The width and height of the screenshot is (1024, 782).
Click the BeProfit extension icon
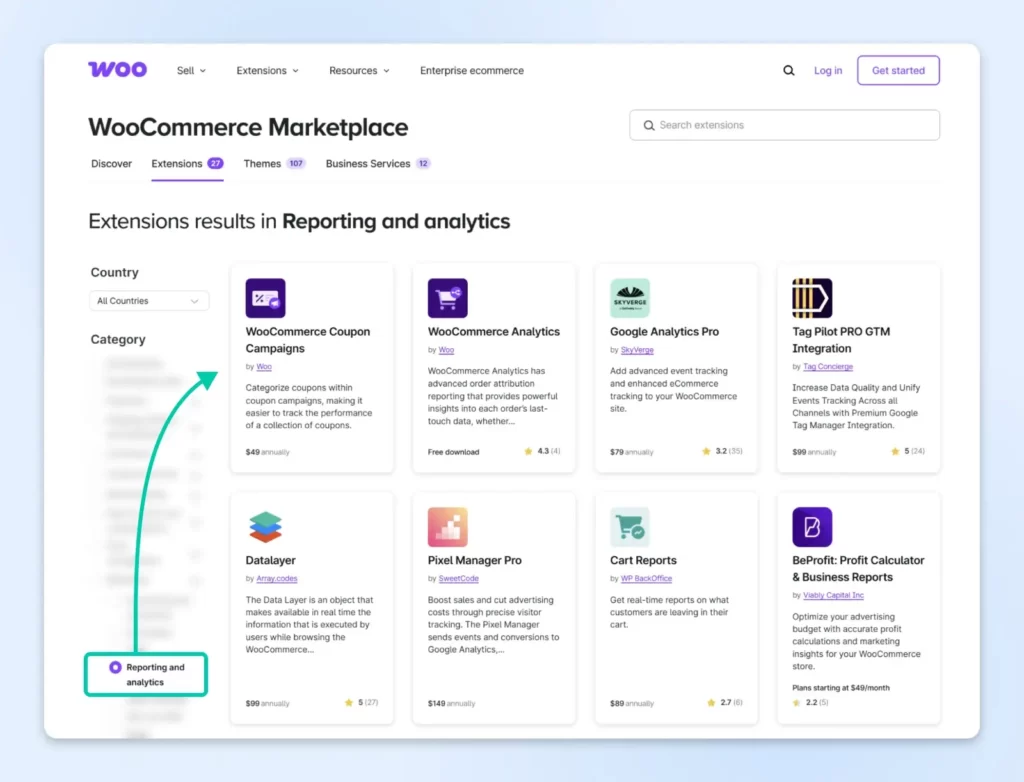pyautogui.click(x=812, y=527)
